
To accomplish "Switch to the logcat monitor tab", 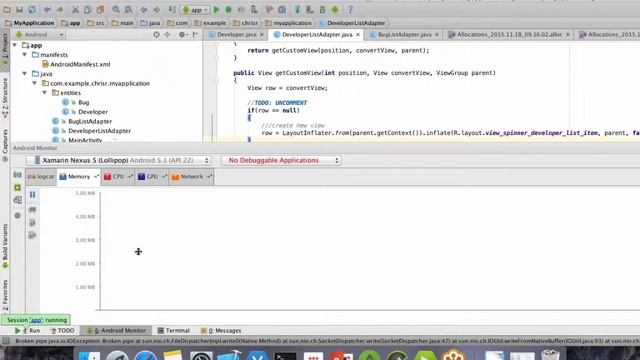I will click(x=41, y=177).
